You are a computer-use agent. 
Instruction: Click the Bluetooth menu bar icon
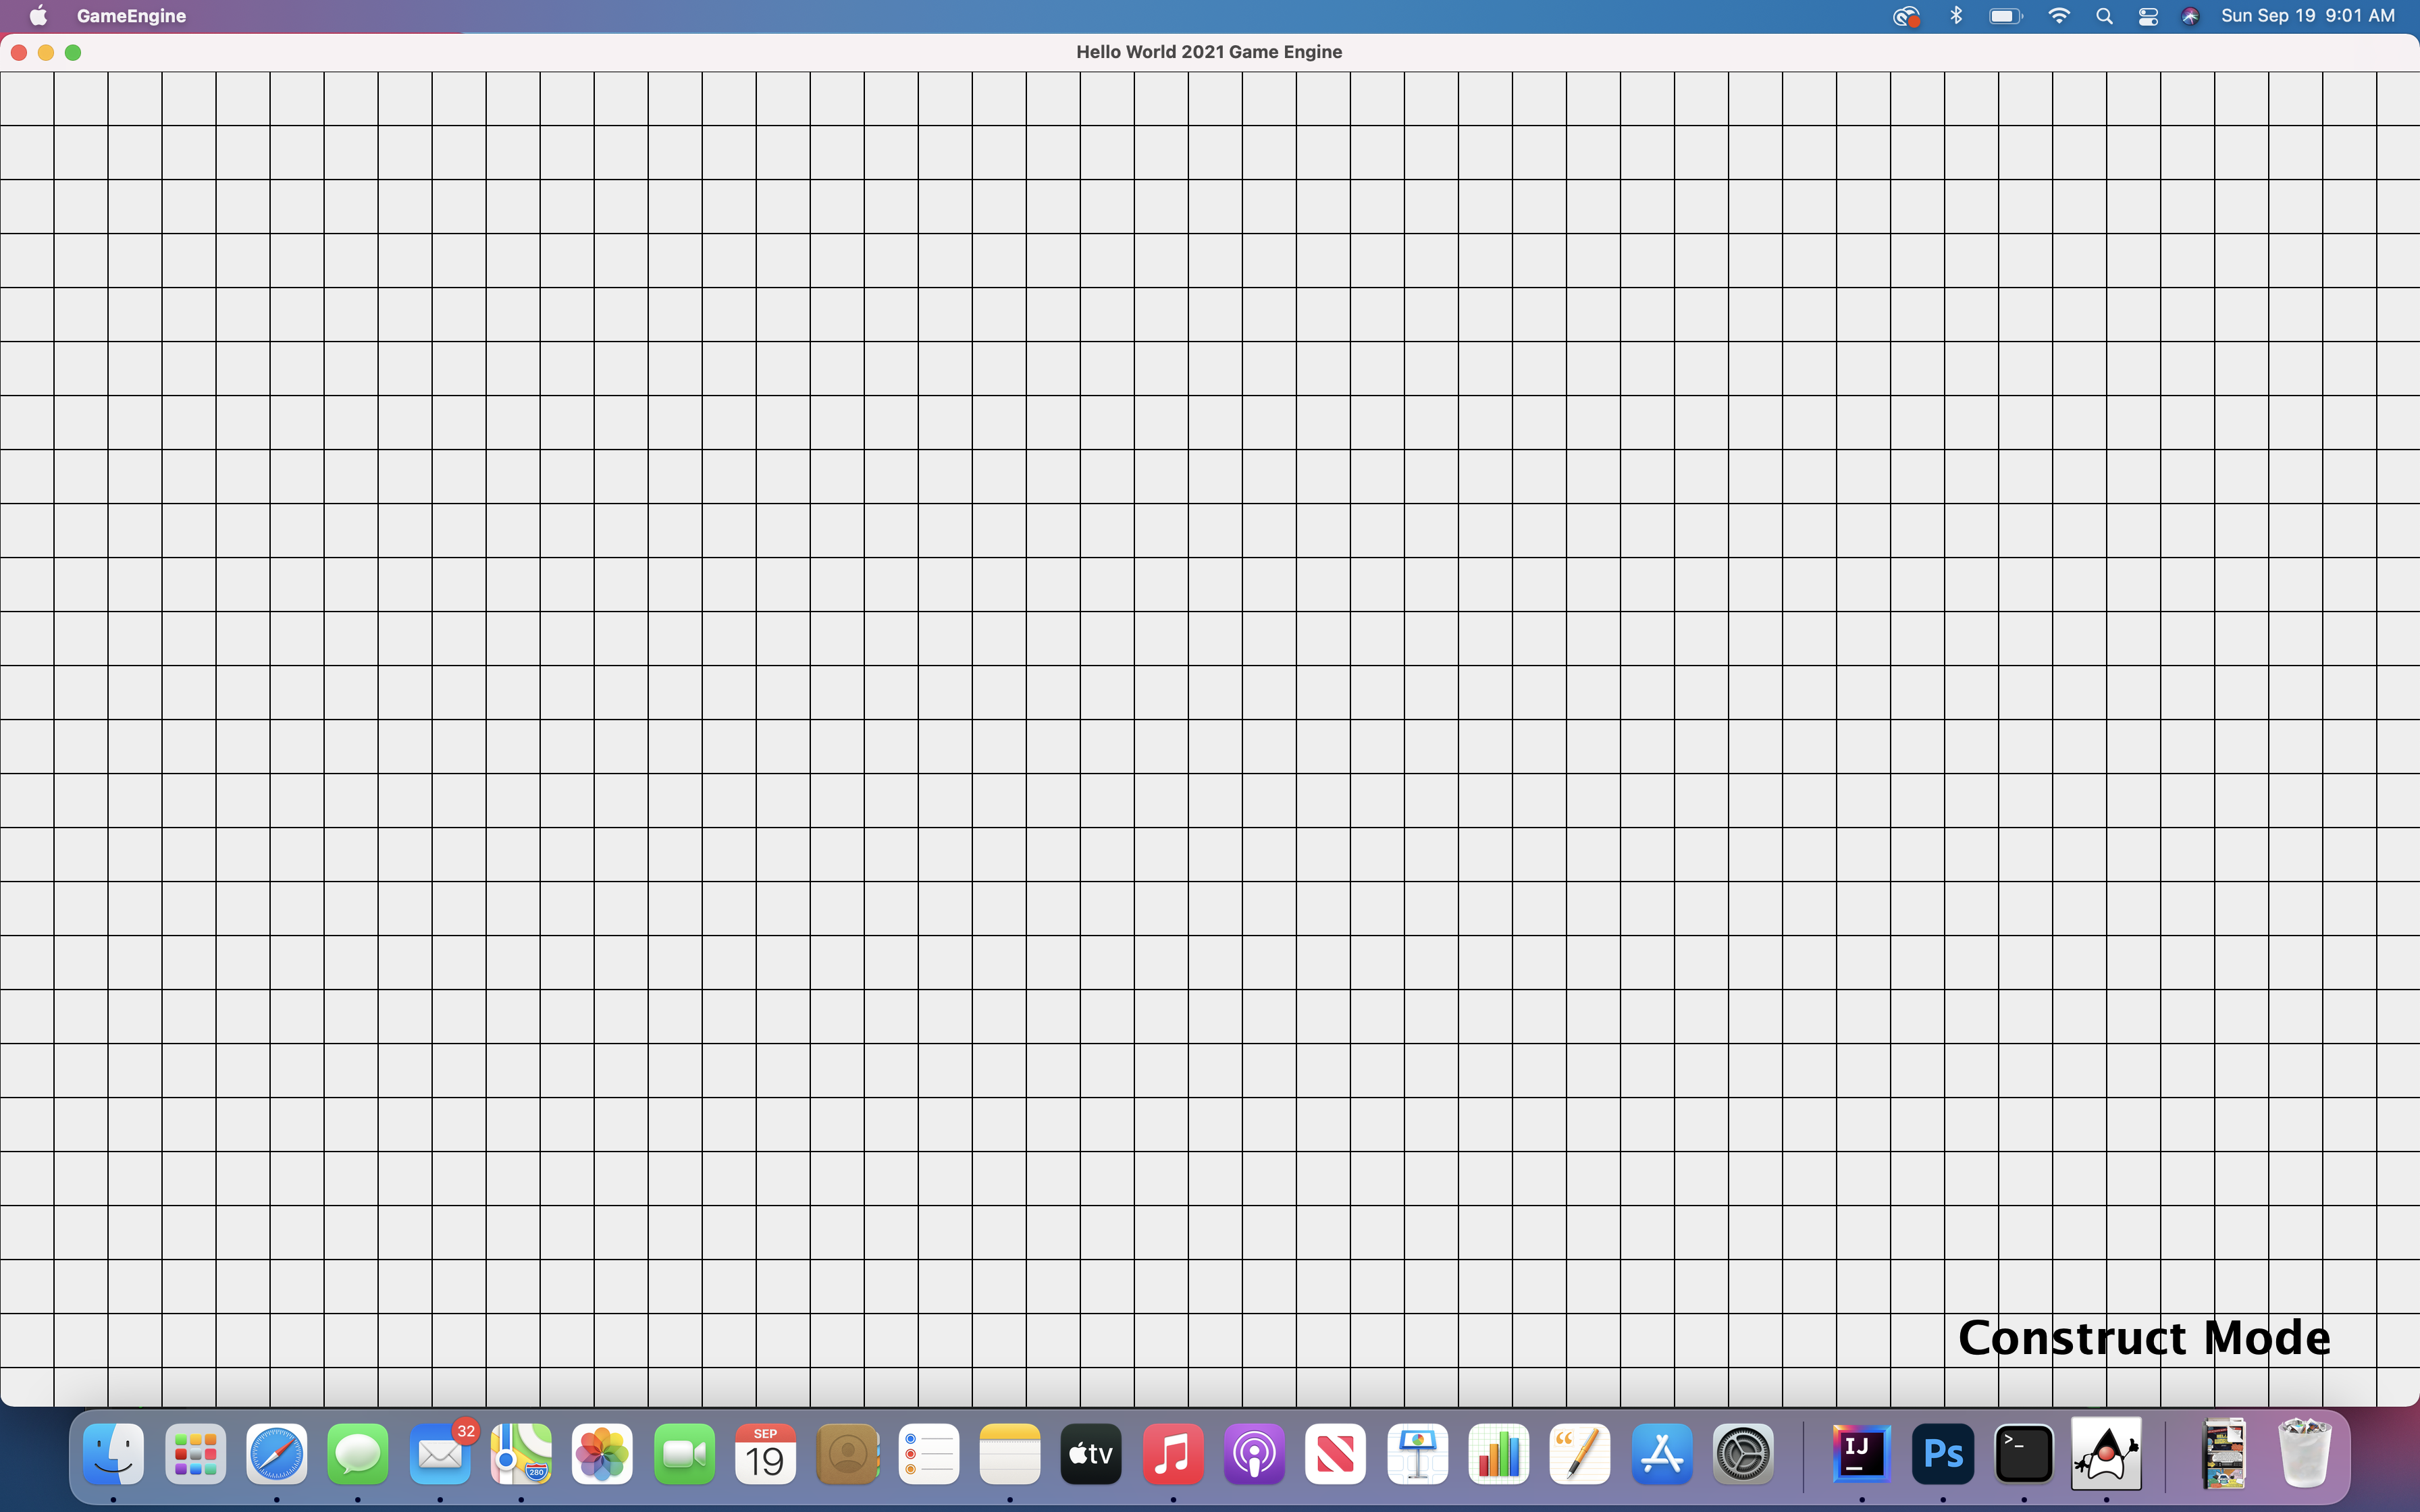tap(1956, 16)
